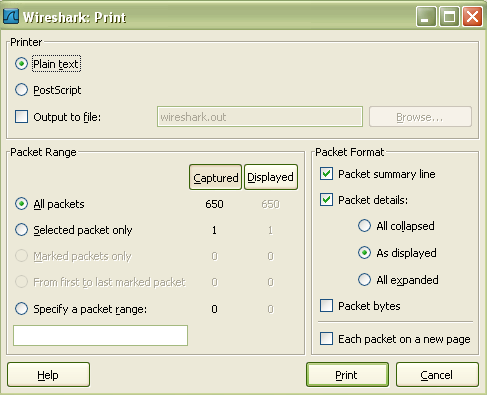Minimize the Wireshark Print dialog
Image resolution: width=487 pixels, height=395 pixels.
tap(426, 16)
